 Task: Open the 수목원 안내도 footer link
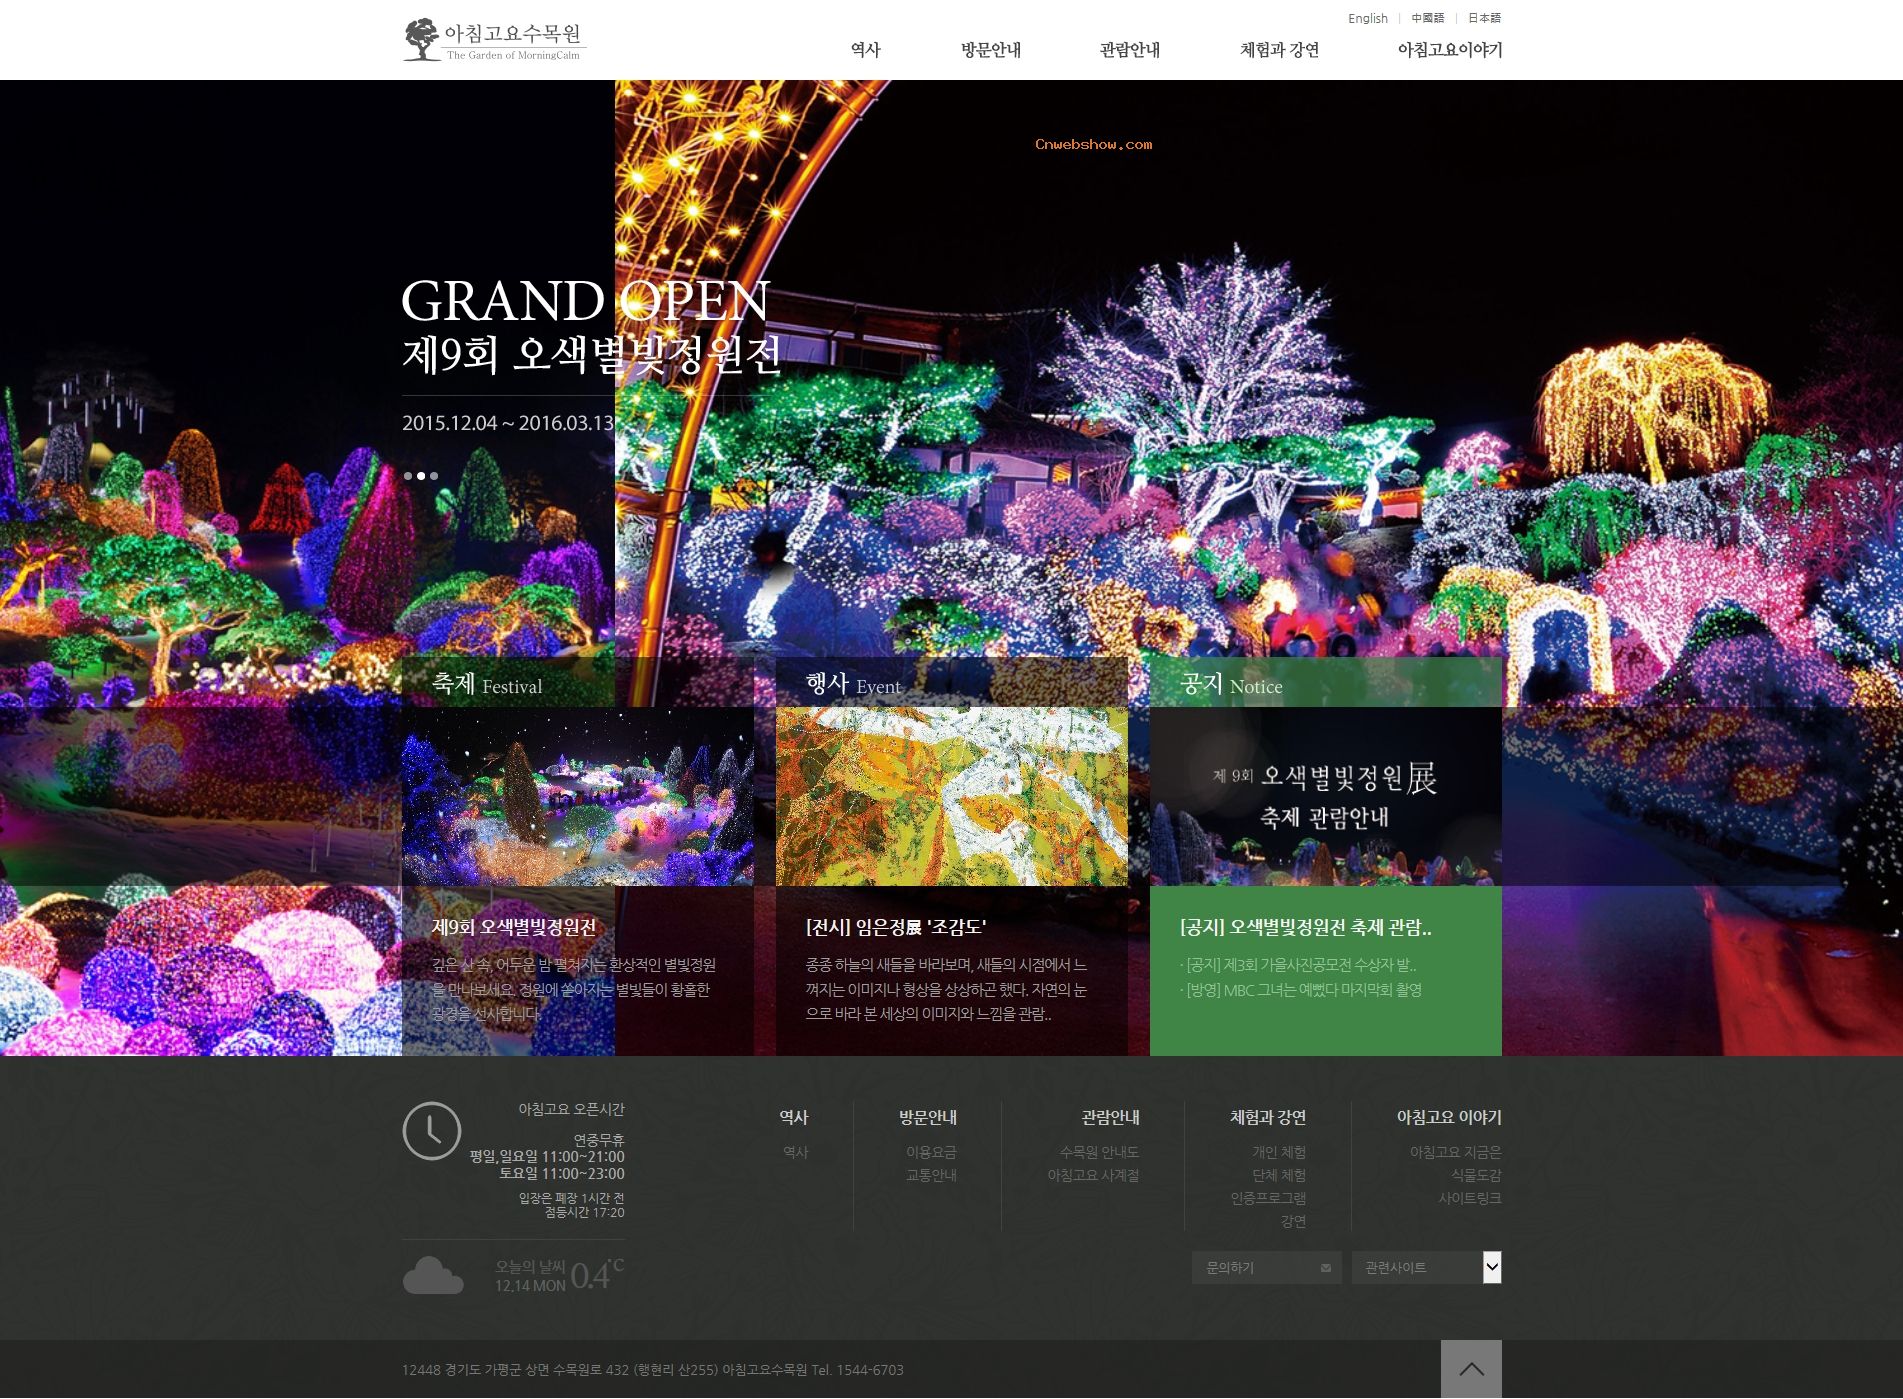click(x=1099, y=1152)
